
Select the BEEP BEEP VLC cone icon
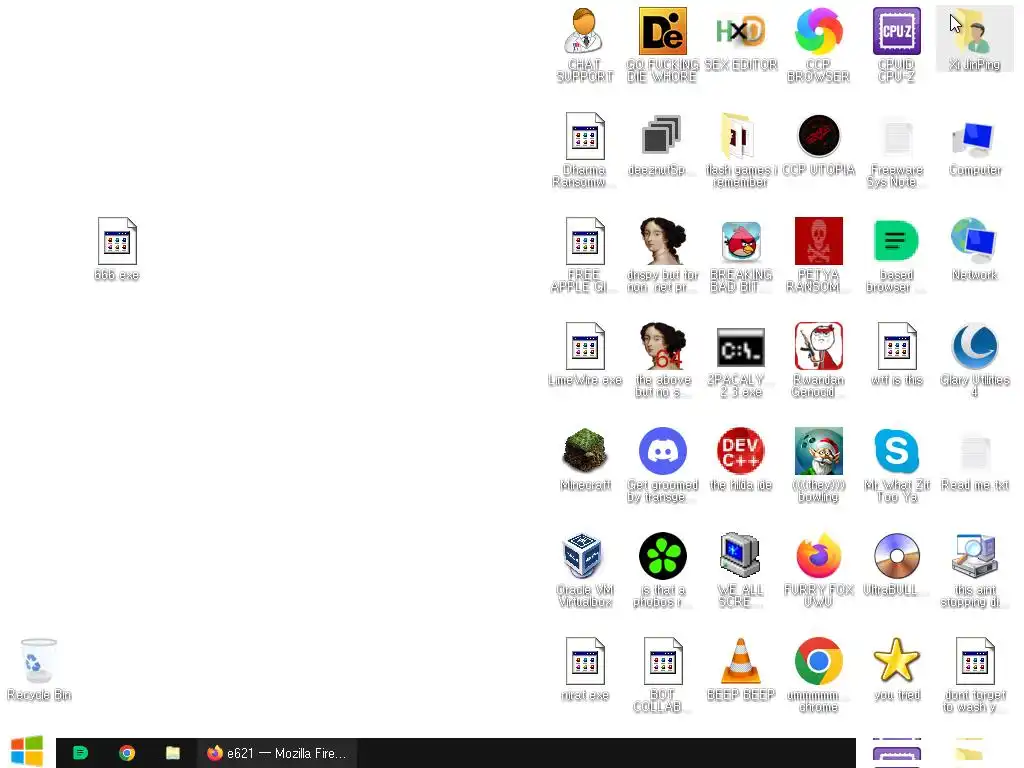pos(741,662)
